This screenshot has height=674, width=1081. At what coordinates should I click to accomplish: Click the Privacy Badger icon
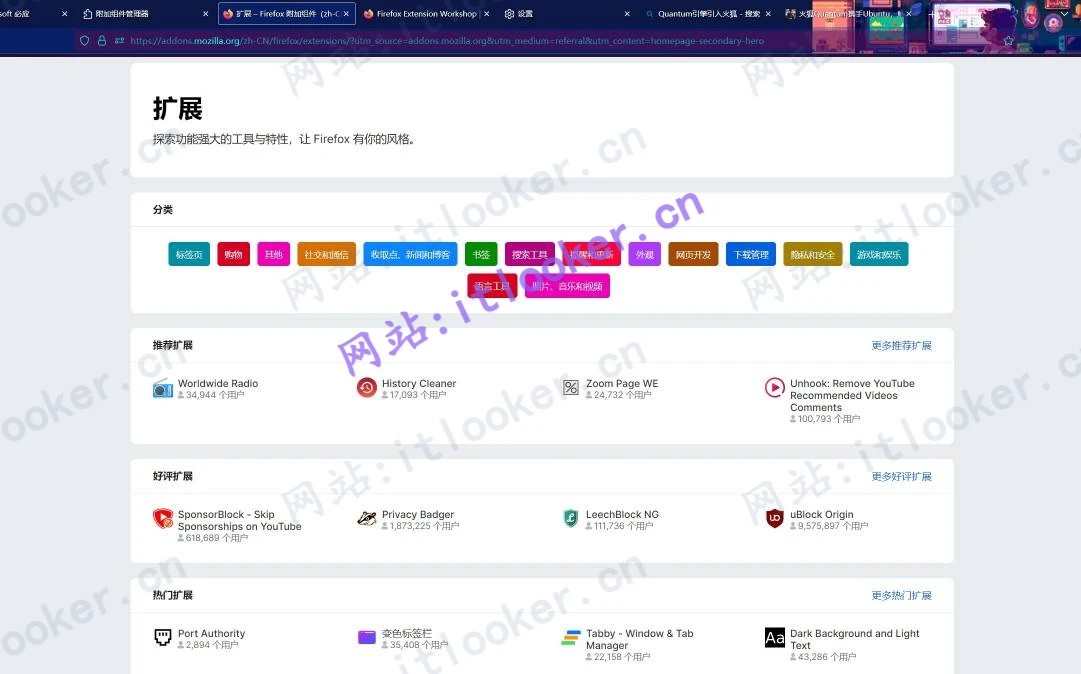point(367,518)
